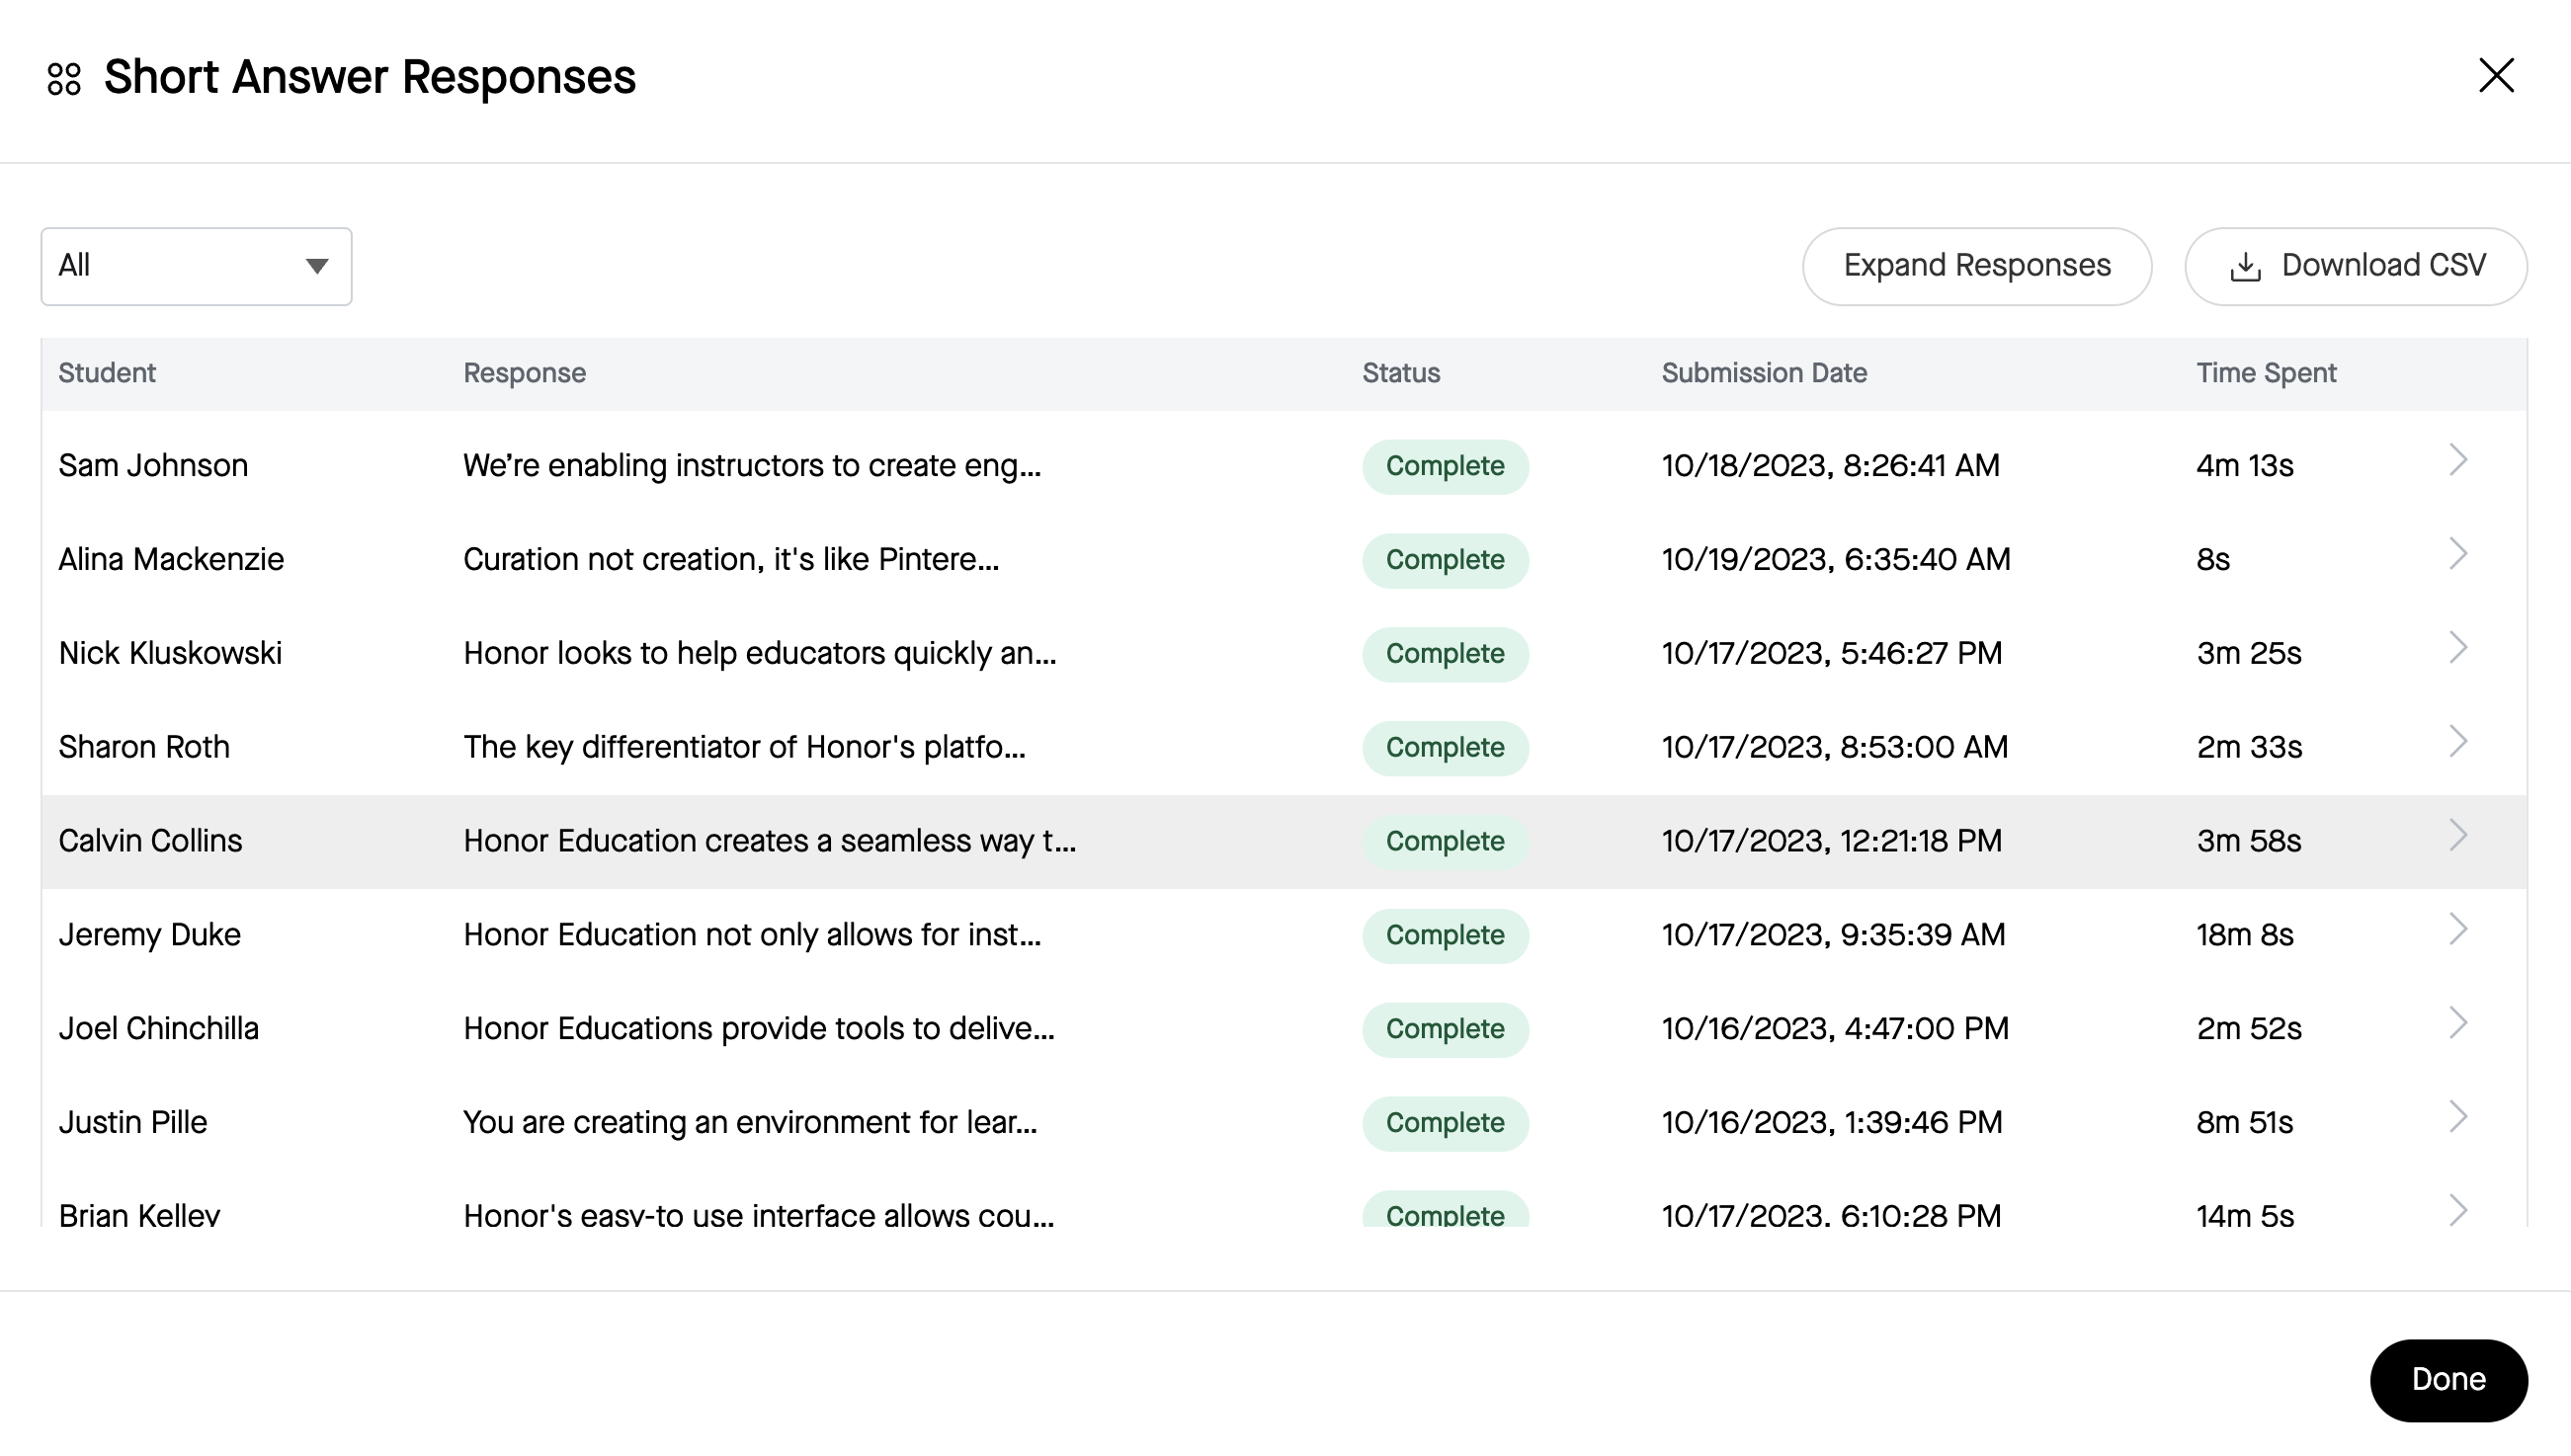Select student name Sam Johnson

coord(153,466)
